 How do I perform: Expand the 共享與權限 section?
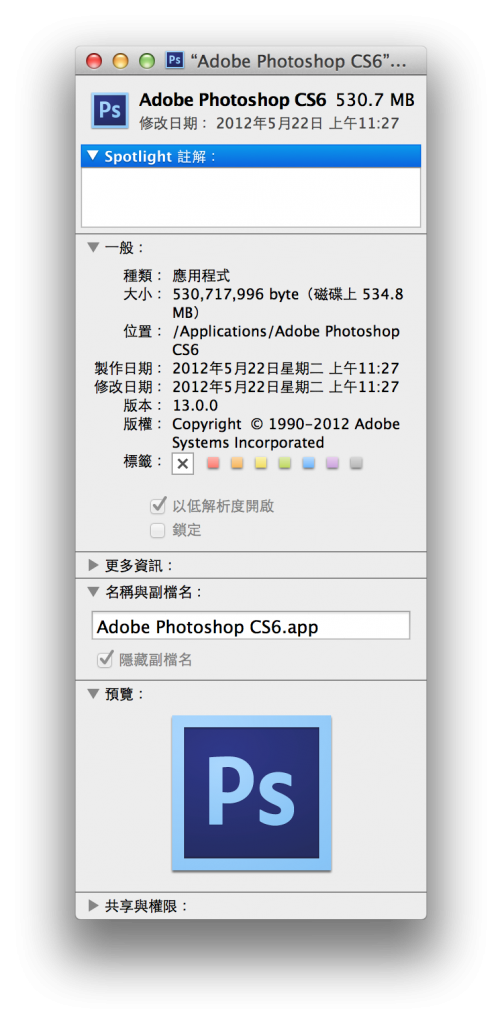click(x=93, y=906)
